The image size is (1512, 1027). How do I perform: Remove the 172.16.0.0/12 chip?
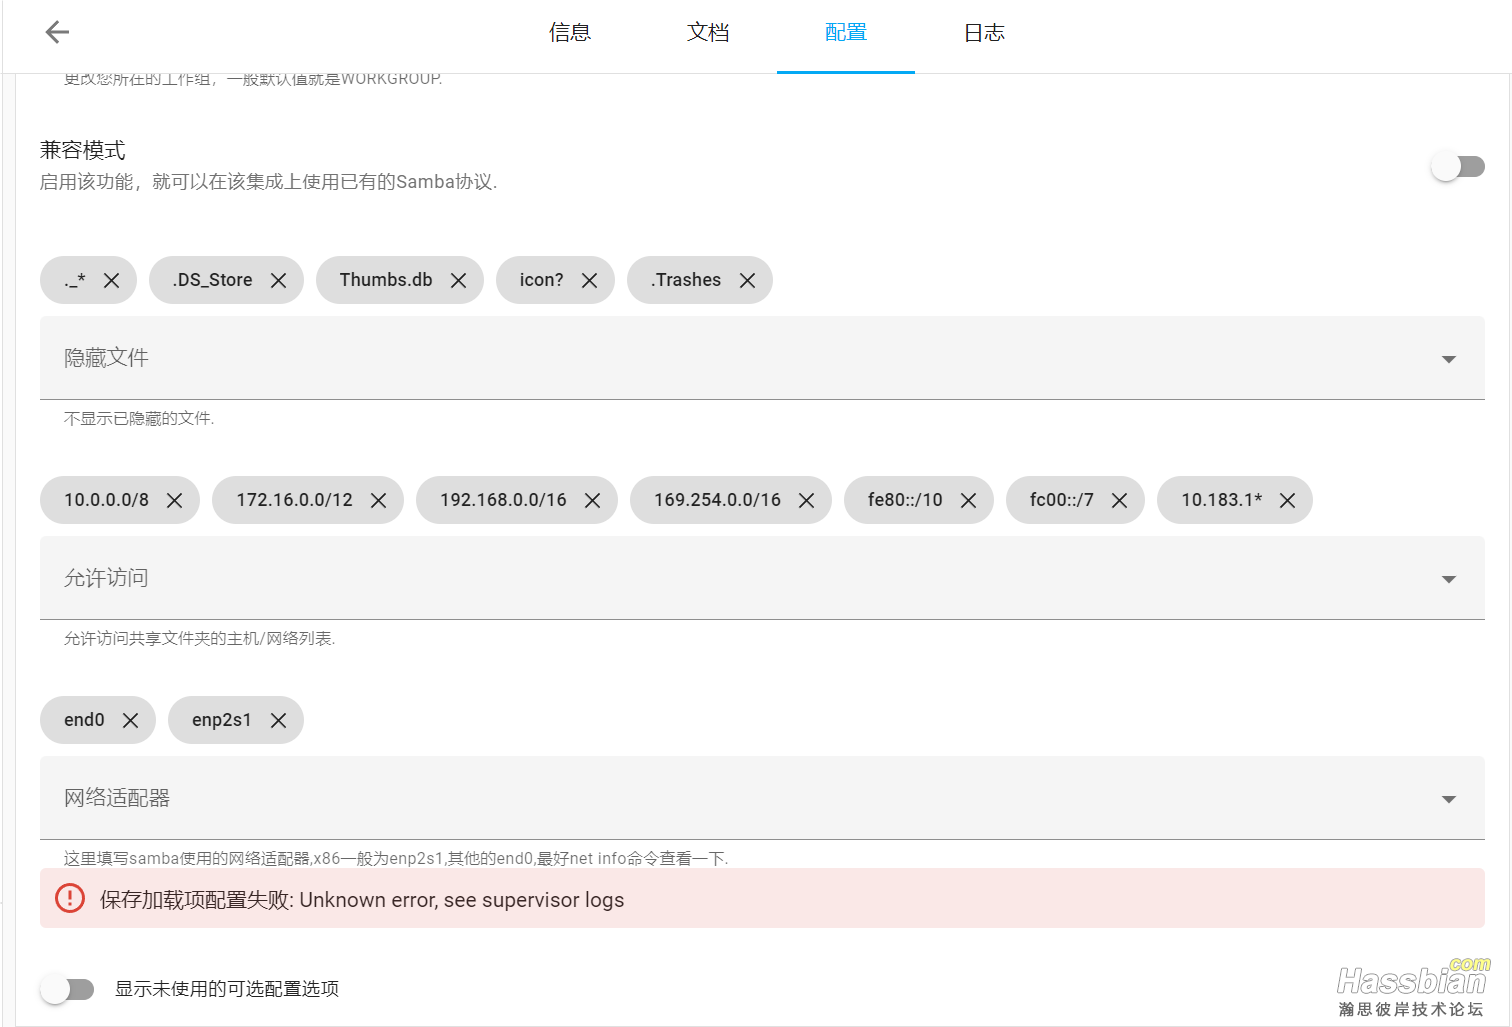pyautogui.click(x=379, y=501)
